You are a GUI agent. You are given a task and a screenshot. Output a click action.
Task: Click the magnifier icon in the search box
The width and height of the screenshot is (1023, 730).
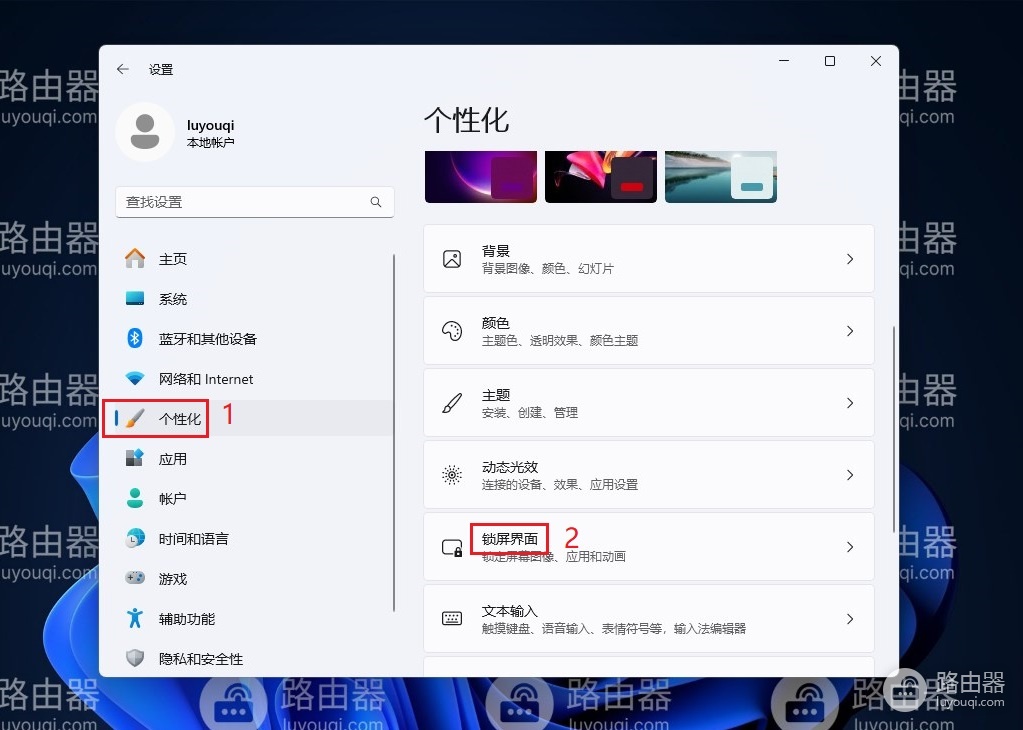pyautogui.click(x=376, y=202)
